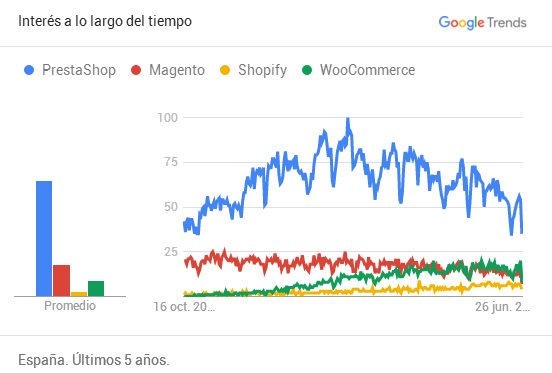The width and height of the screenshot is (552, 373).
Task: Click the blue PrestaShop legend dot
Action: click(x=29, y=70)
